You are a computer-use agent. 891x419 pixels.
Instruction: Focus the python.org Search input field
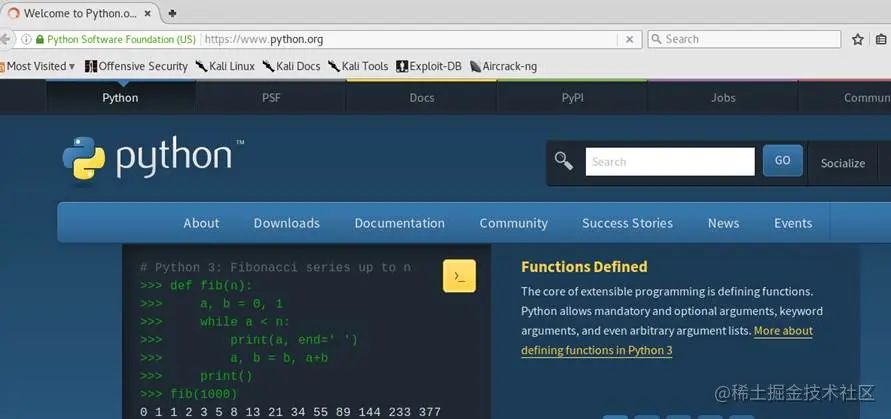pos(670,161)
